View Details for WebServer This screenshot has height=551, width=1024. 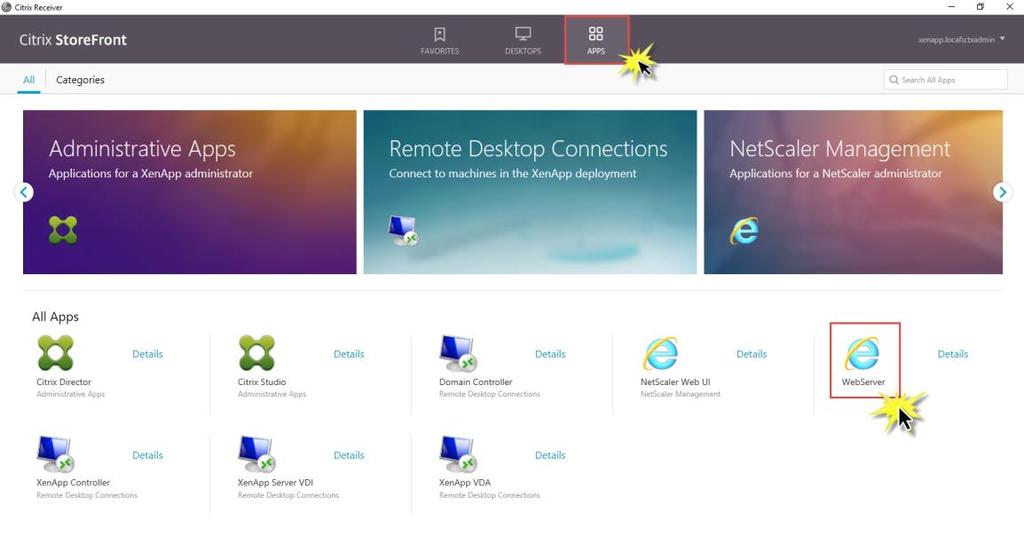pos(953,354)
